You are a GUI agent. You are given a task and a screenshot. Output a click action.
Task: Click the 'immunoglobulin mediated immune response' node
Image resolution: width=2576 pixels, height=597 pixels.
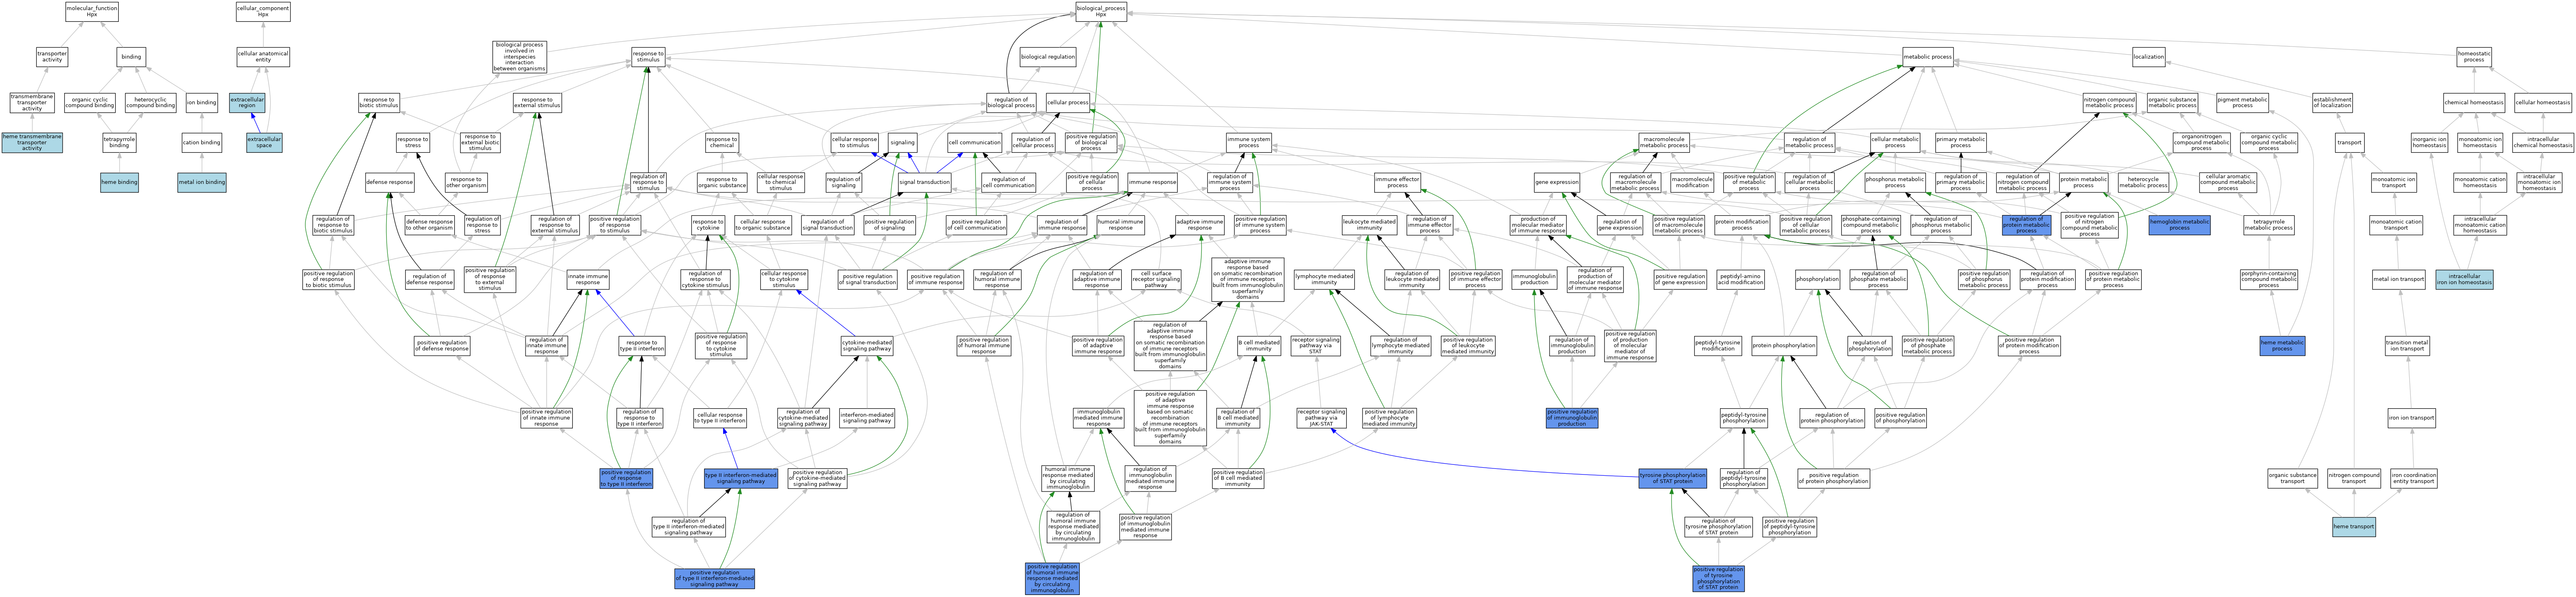(1098, 418)
